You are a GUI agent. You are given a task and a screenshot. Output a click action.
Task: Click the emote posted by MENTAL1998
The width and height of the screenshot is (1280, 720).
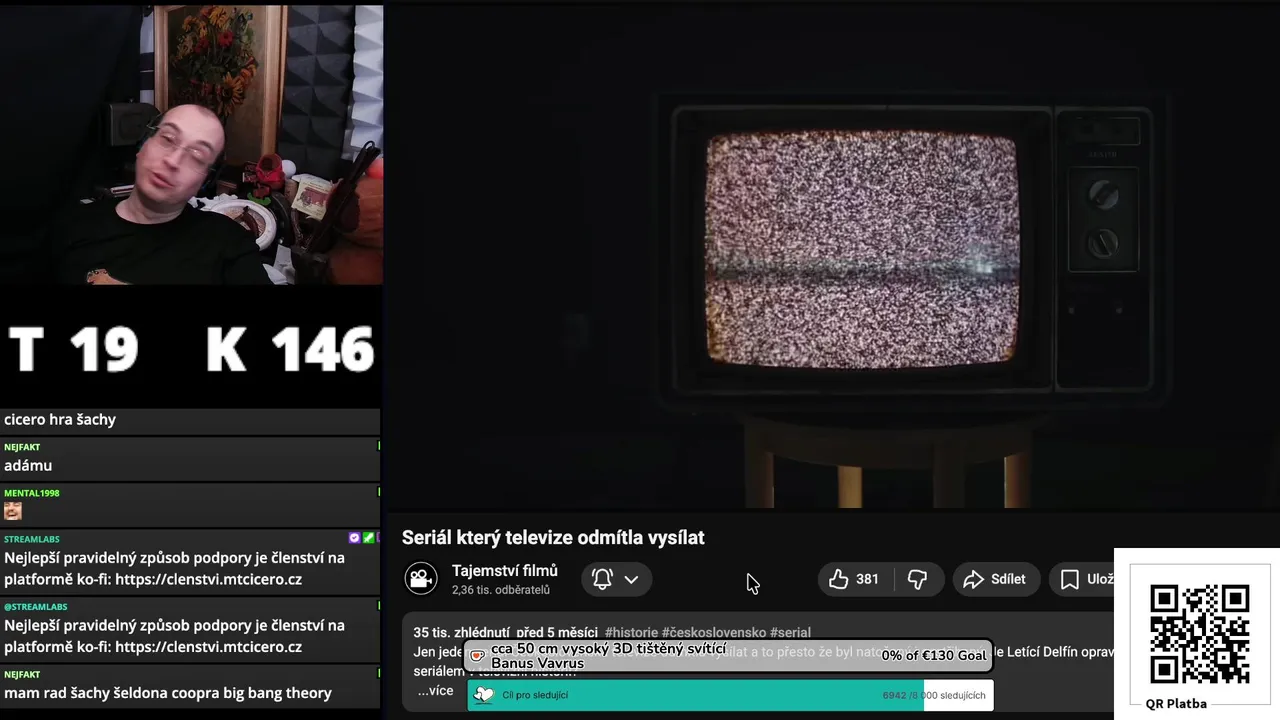tap(13, 511)
